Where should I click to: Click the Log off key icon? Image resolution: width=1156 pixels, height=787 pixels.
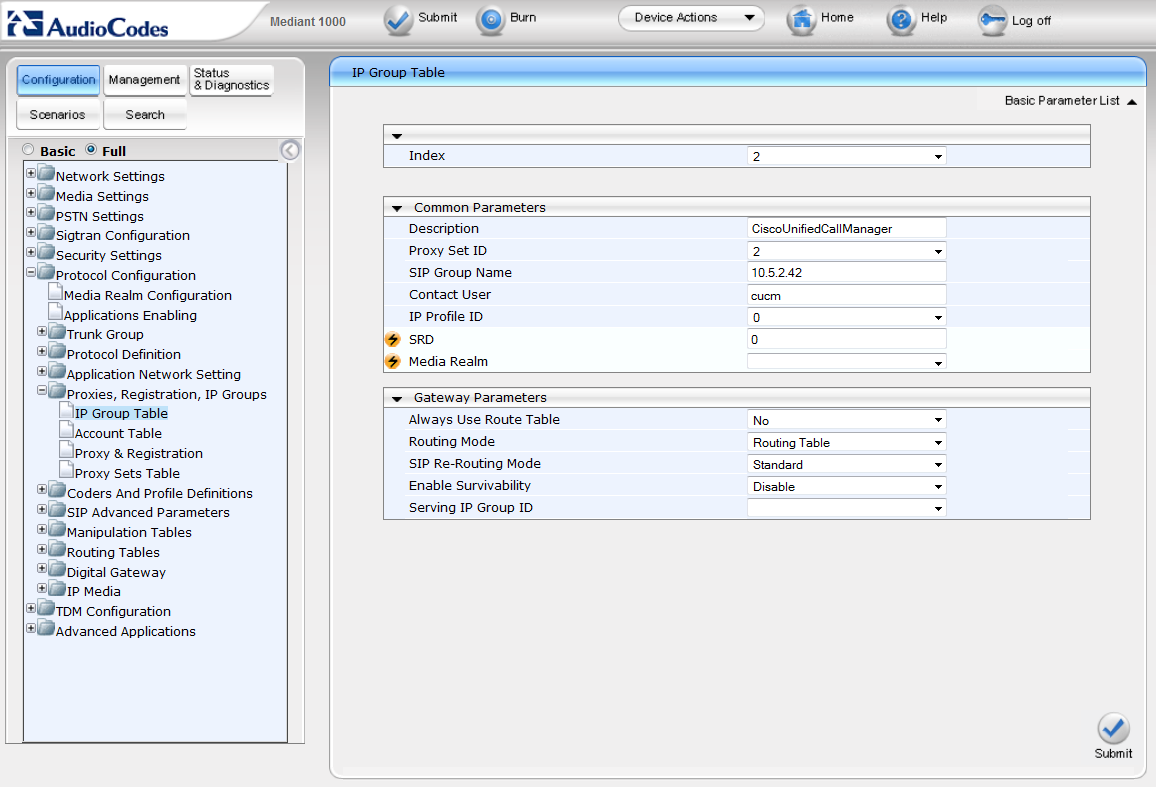pos(993,21)
